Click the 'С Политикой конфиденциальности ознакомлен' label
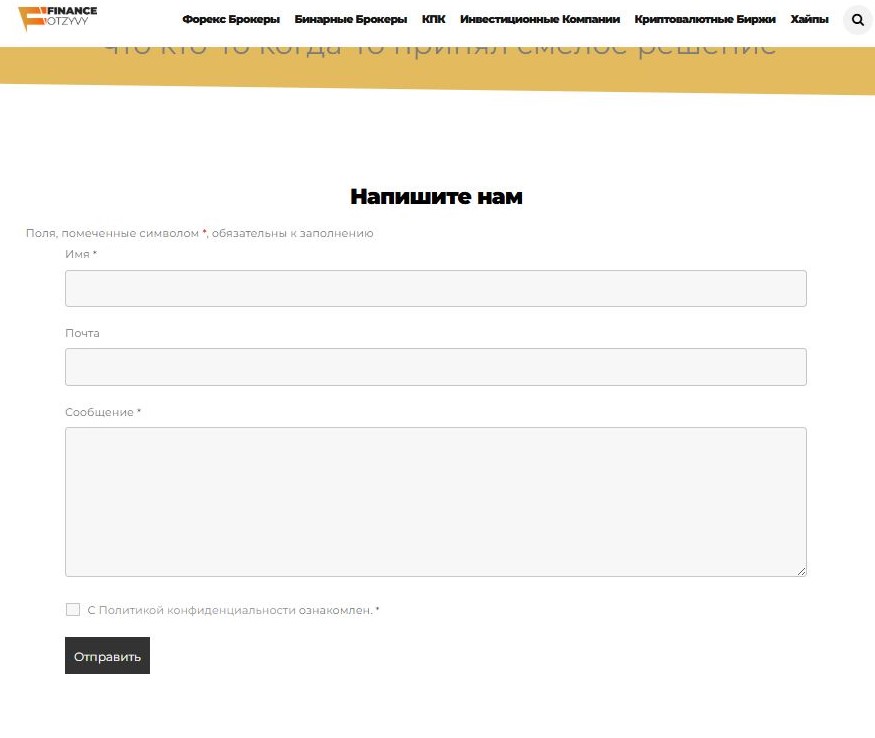The image size is (875, 738). 230,610
